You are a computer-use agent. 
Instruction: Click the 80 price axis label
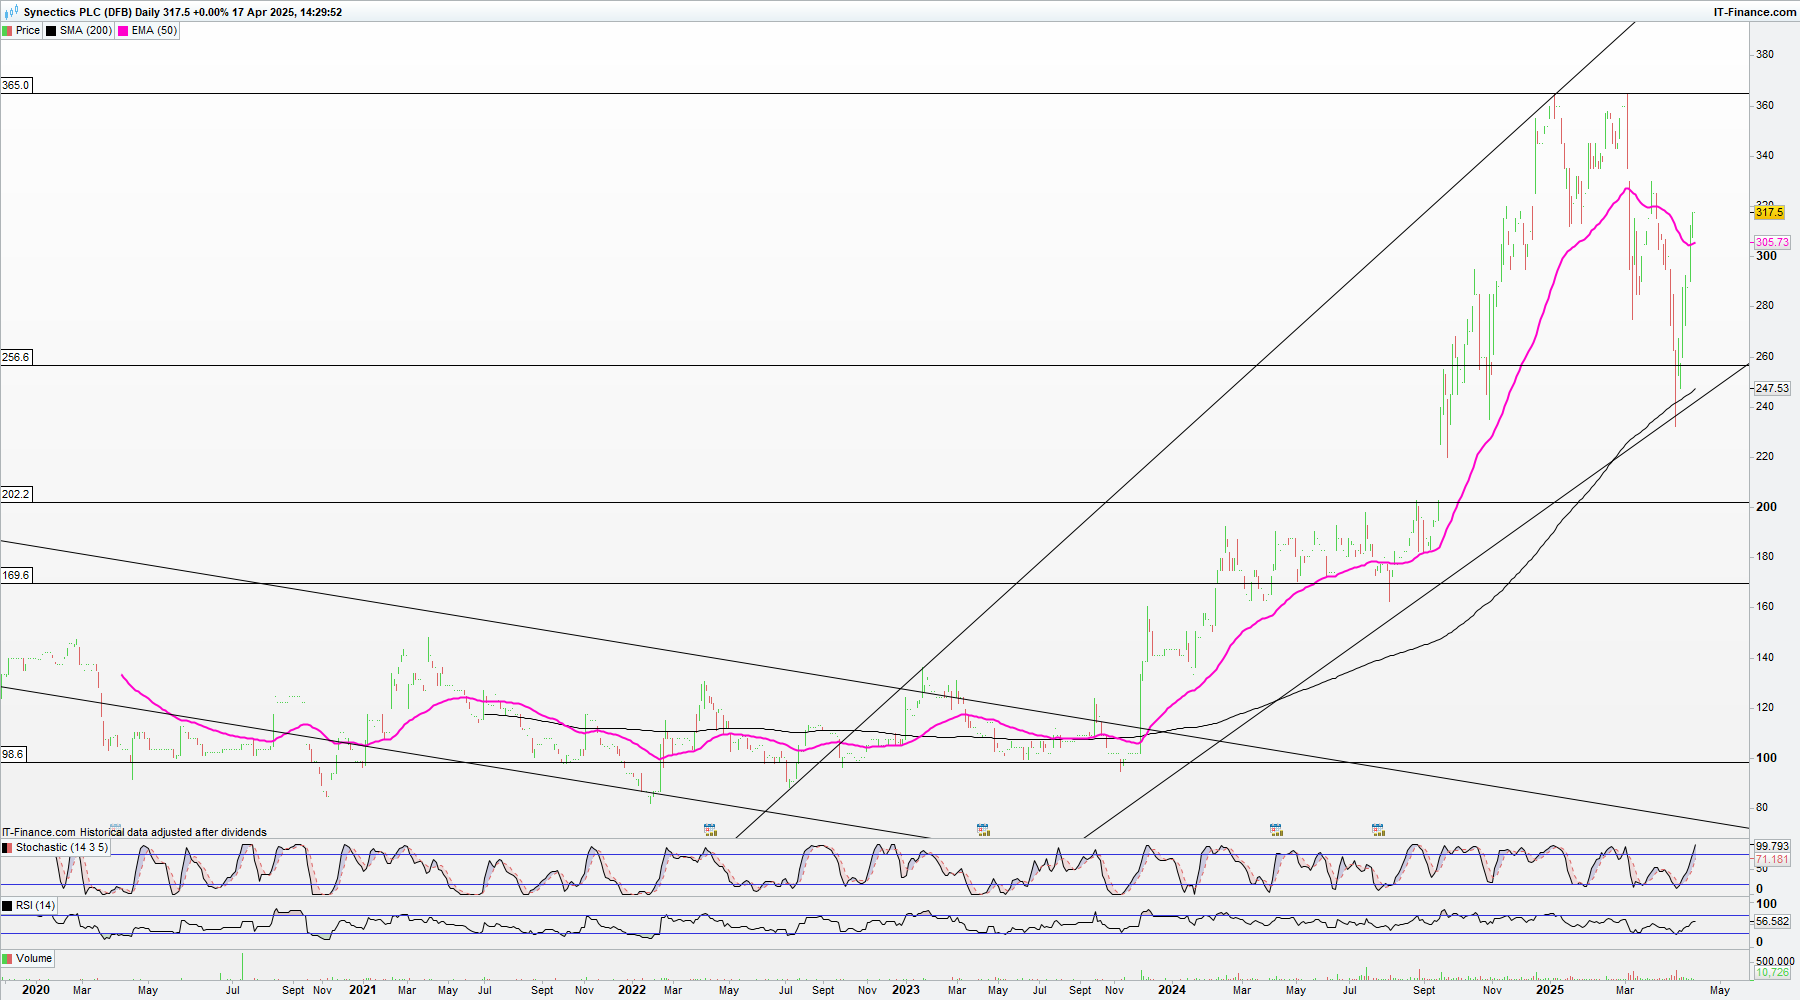click(x=1762, y=808)
